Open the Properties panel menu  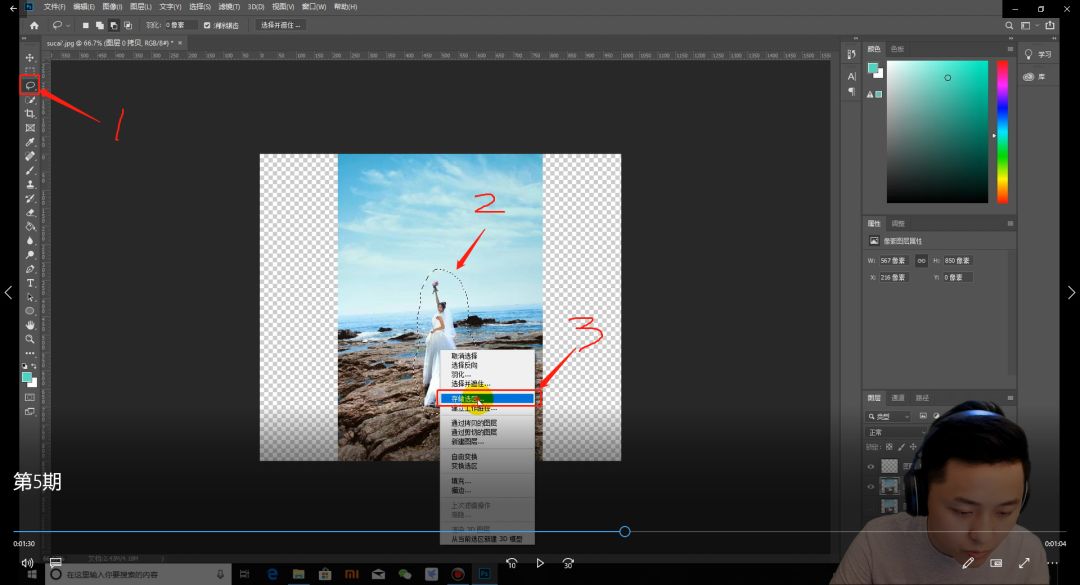[1010, 223]
